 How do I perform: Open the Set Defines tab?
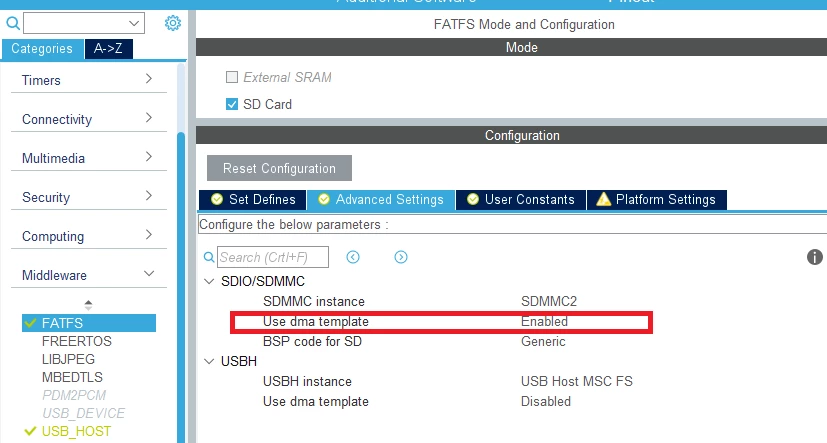253,199
